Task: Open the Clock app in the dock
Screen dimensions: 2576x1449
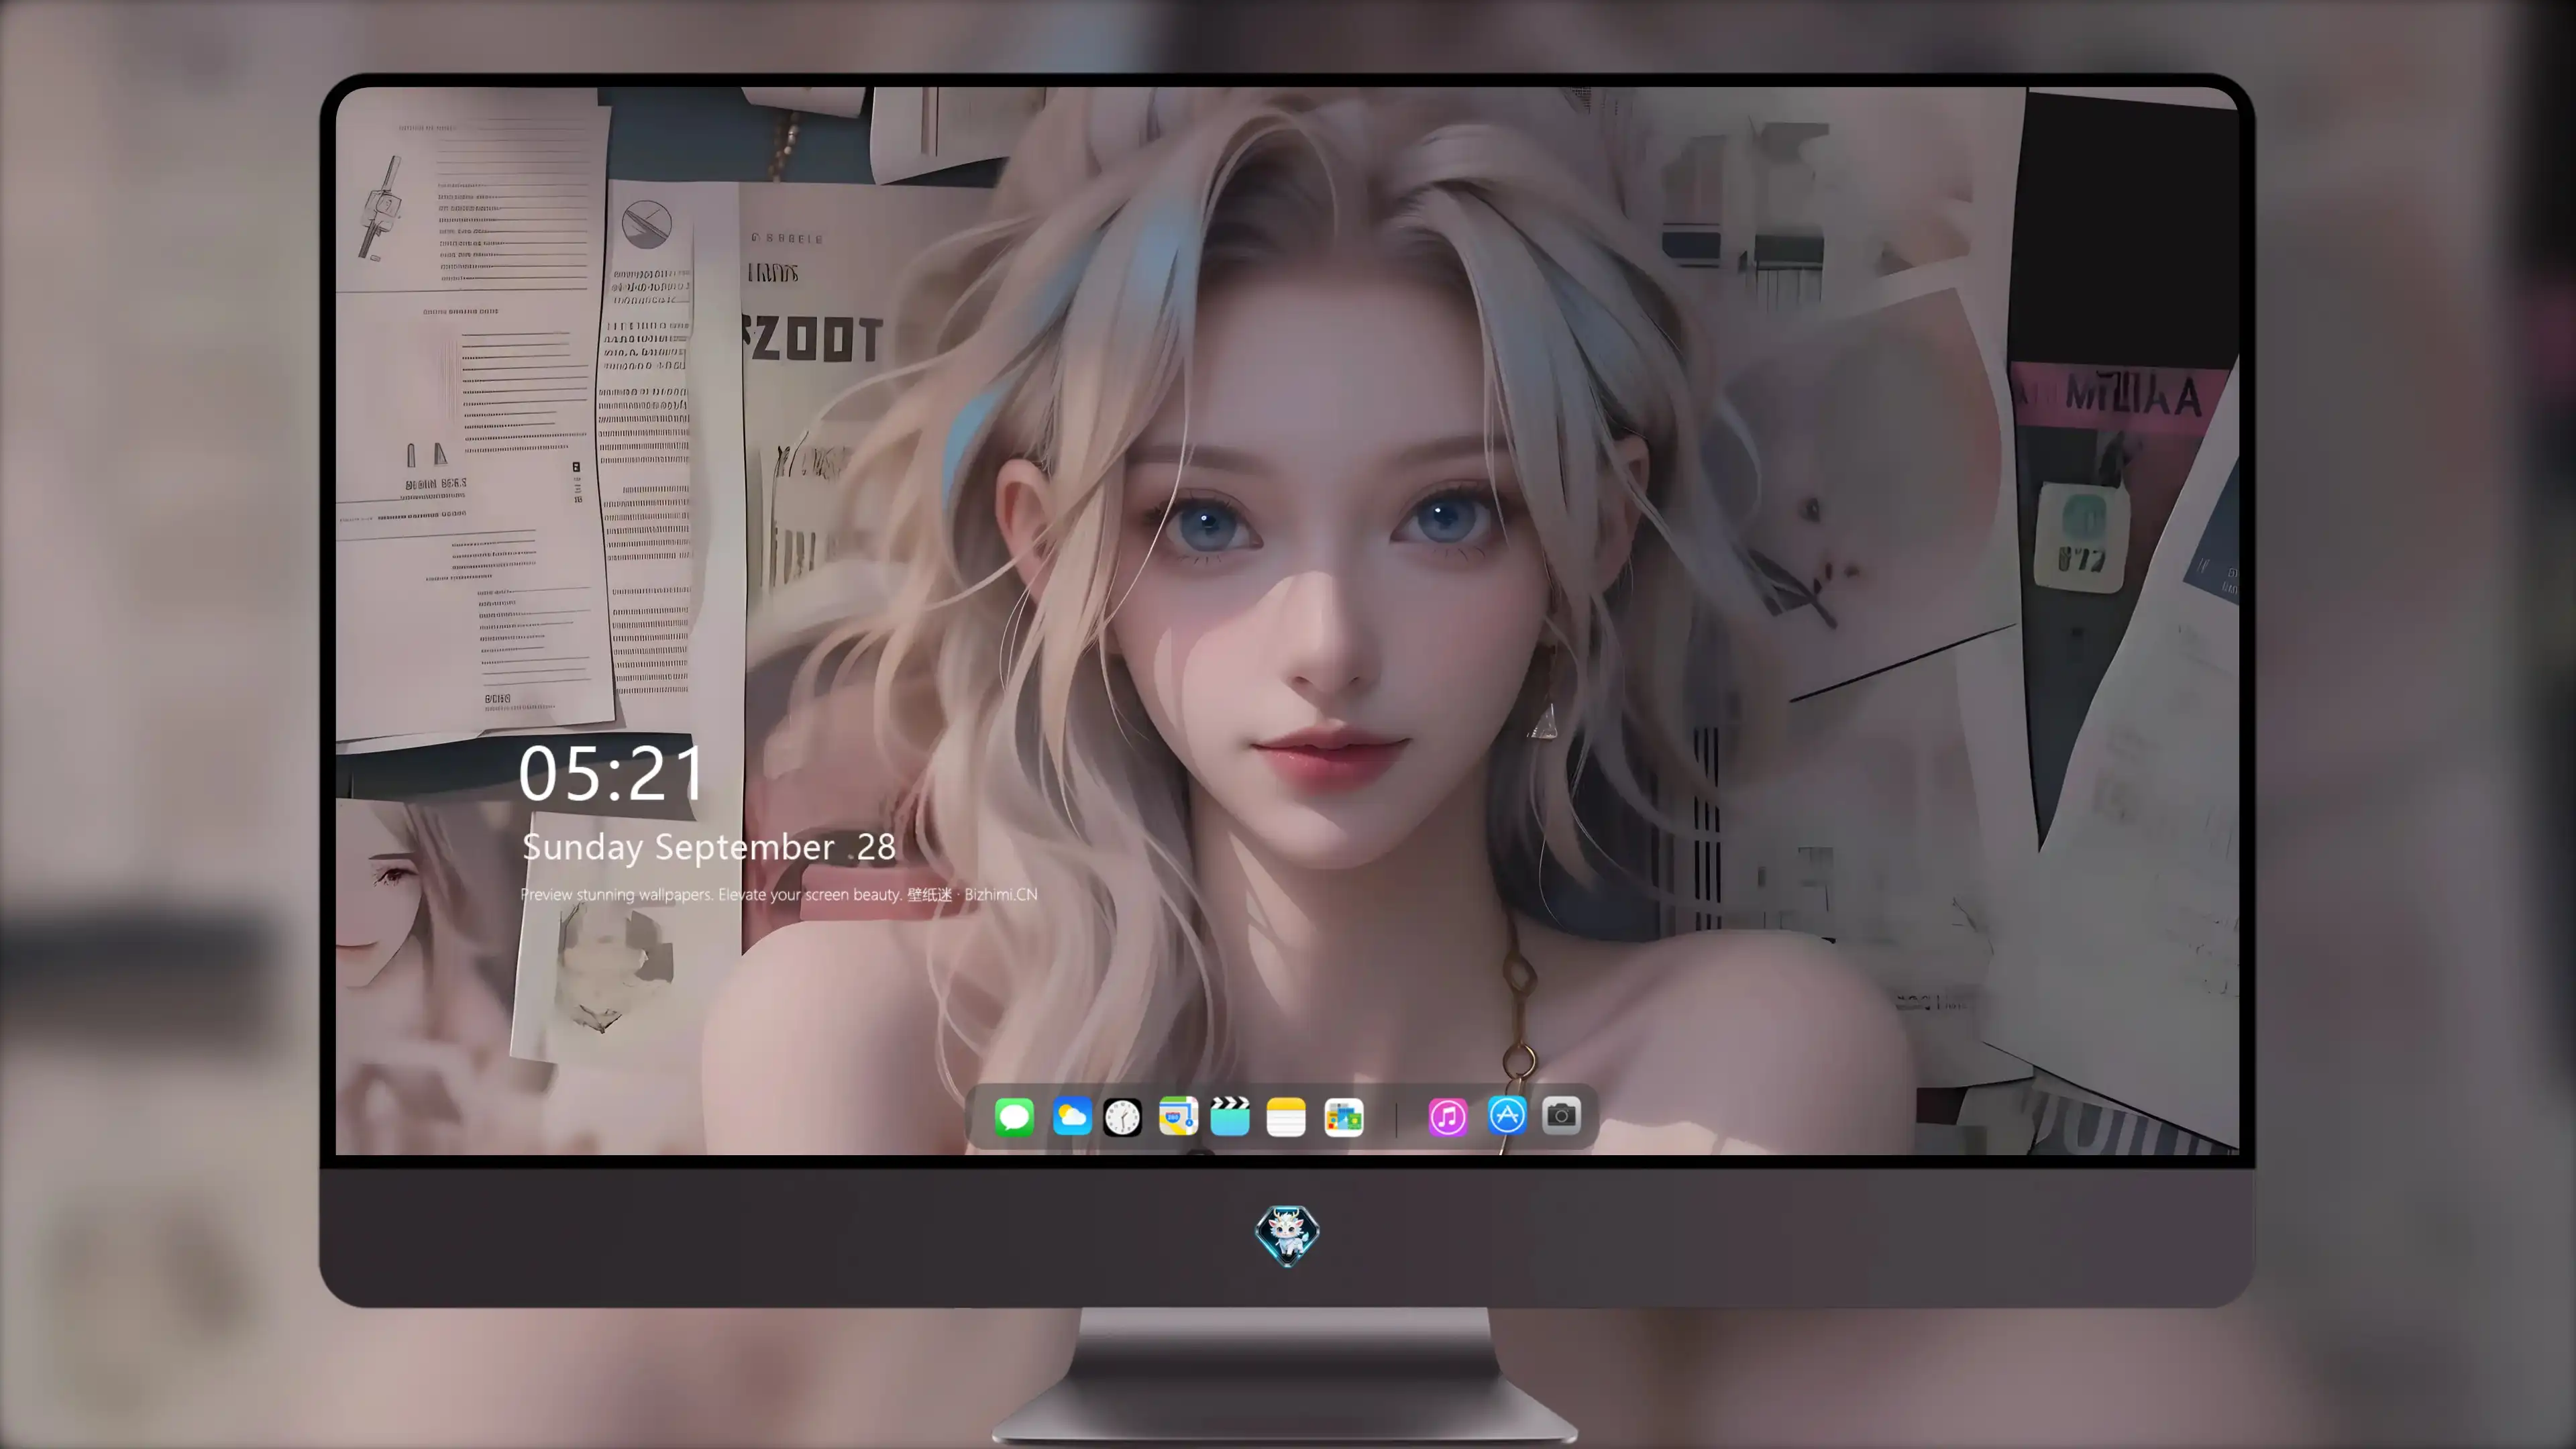Action: tap(1122, 1117)
